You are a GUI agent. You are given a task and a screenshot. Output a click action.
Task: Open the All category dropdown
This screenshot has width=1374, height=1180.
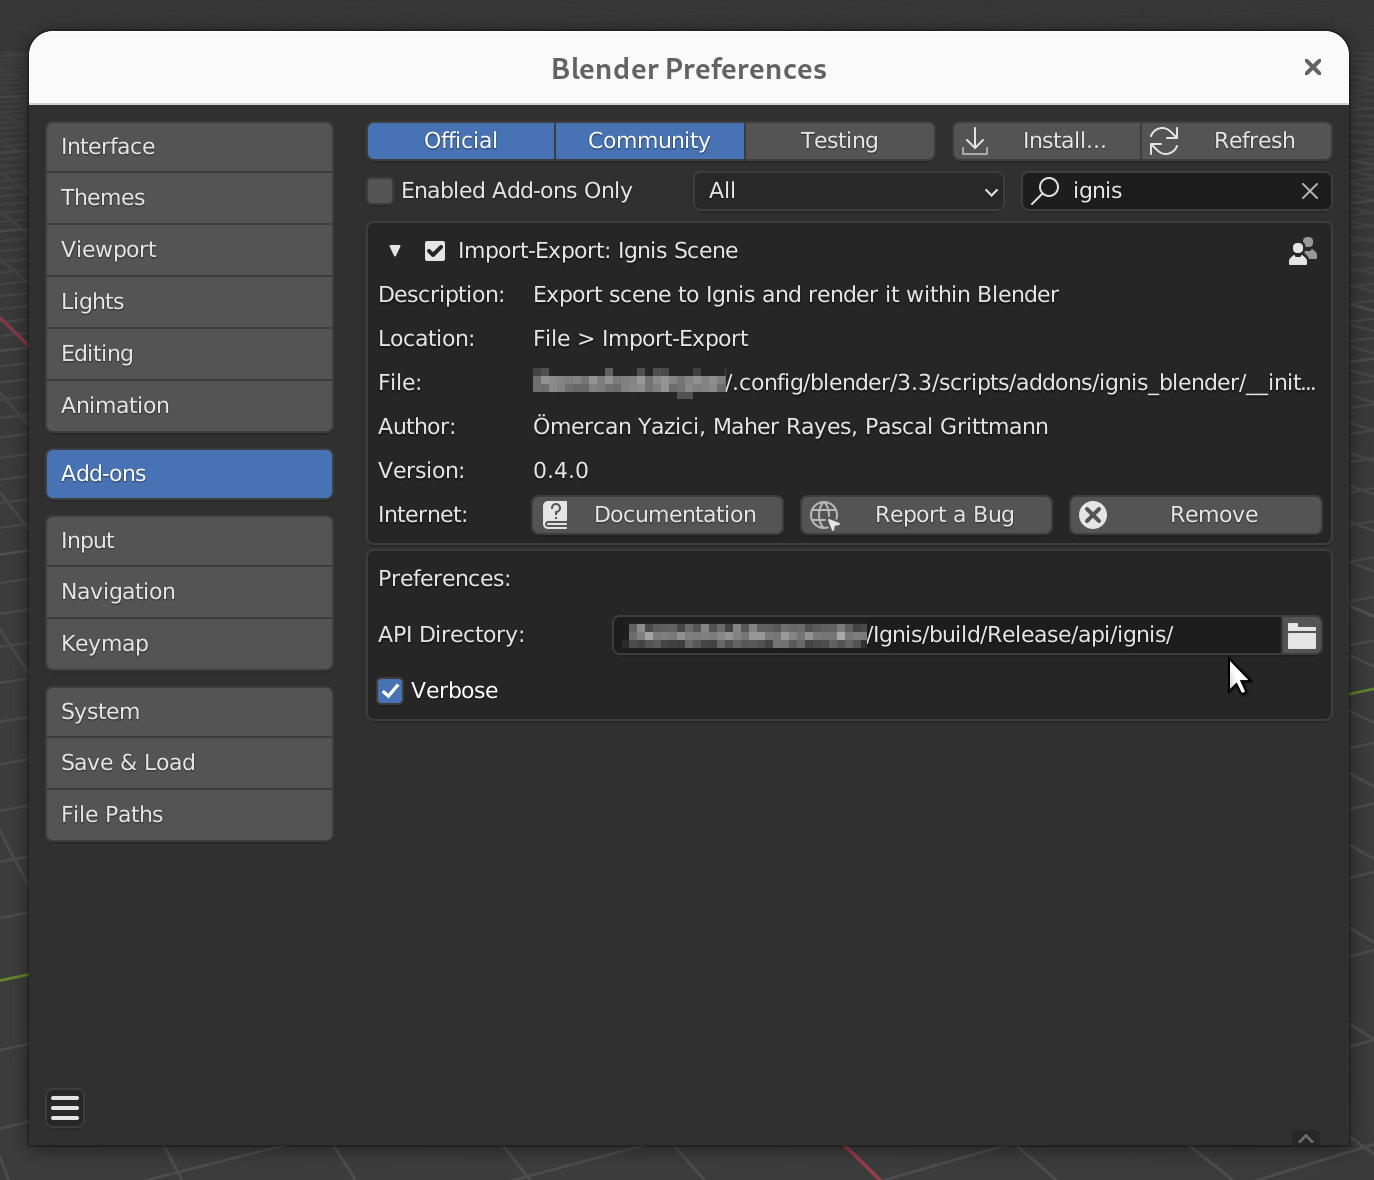coord(849,191)
